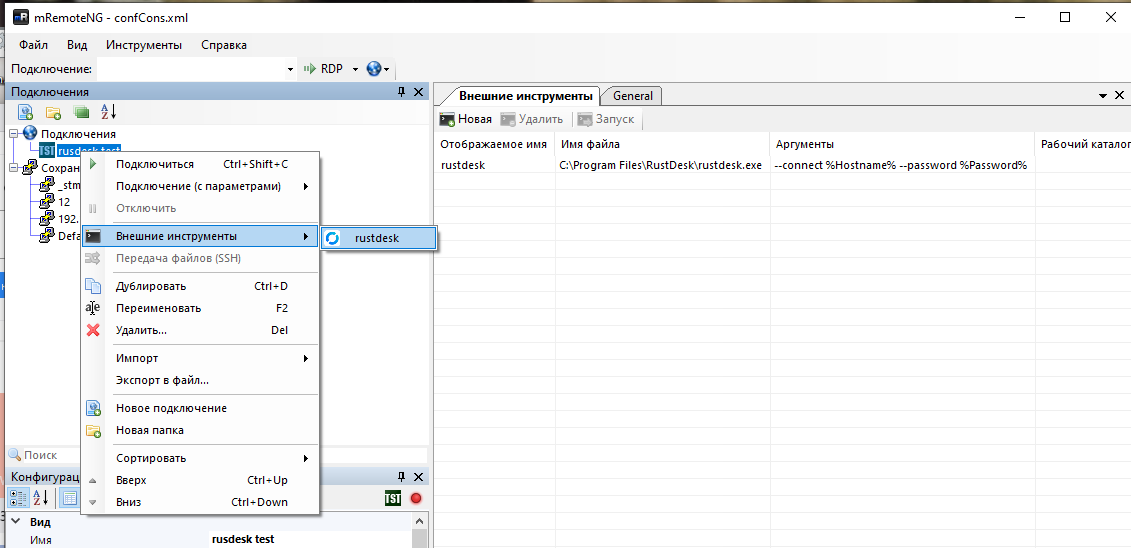Click the new folder icon in Подключения toolbar
The width and height of the screenshot is (1131, 548).
pyautogui.click(x=53, y=112)
